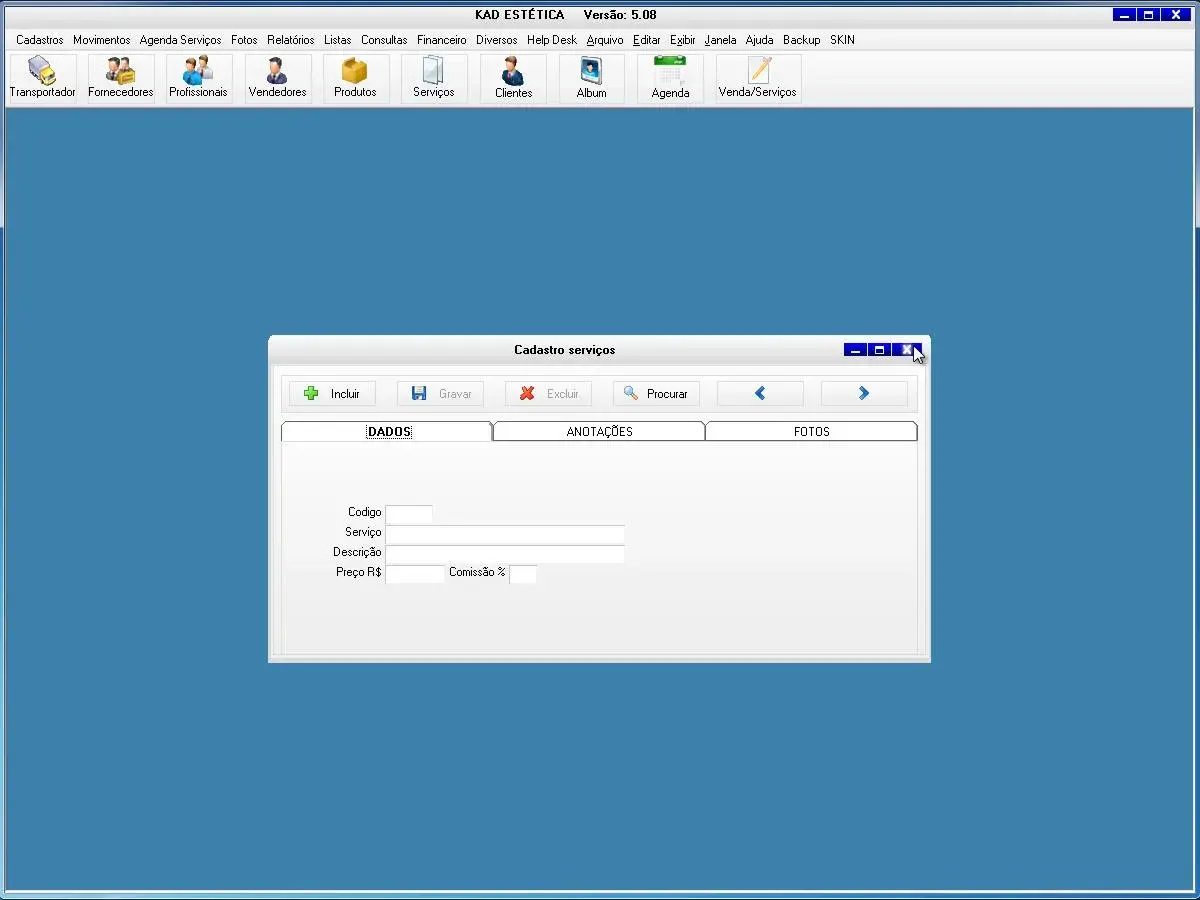Image resolution: width=1200 pixels, height=900 pixels.
Task: Open the Profissionais toolbar icon
Action: (x=198, y=78)
